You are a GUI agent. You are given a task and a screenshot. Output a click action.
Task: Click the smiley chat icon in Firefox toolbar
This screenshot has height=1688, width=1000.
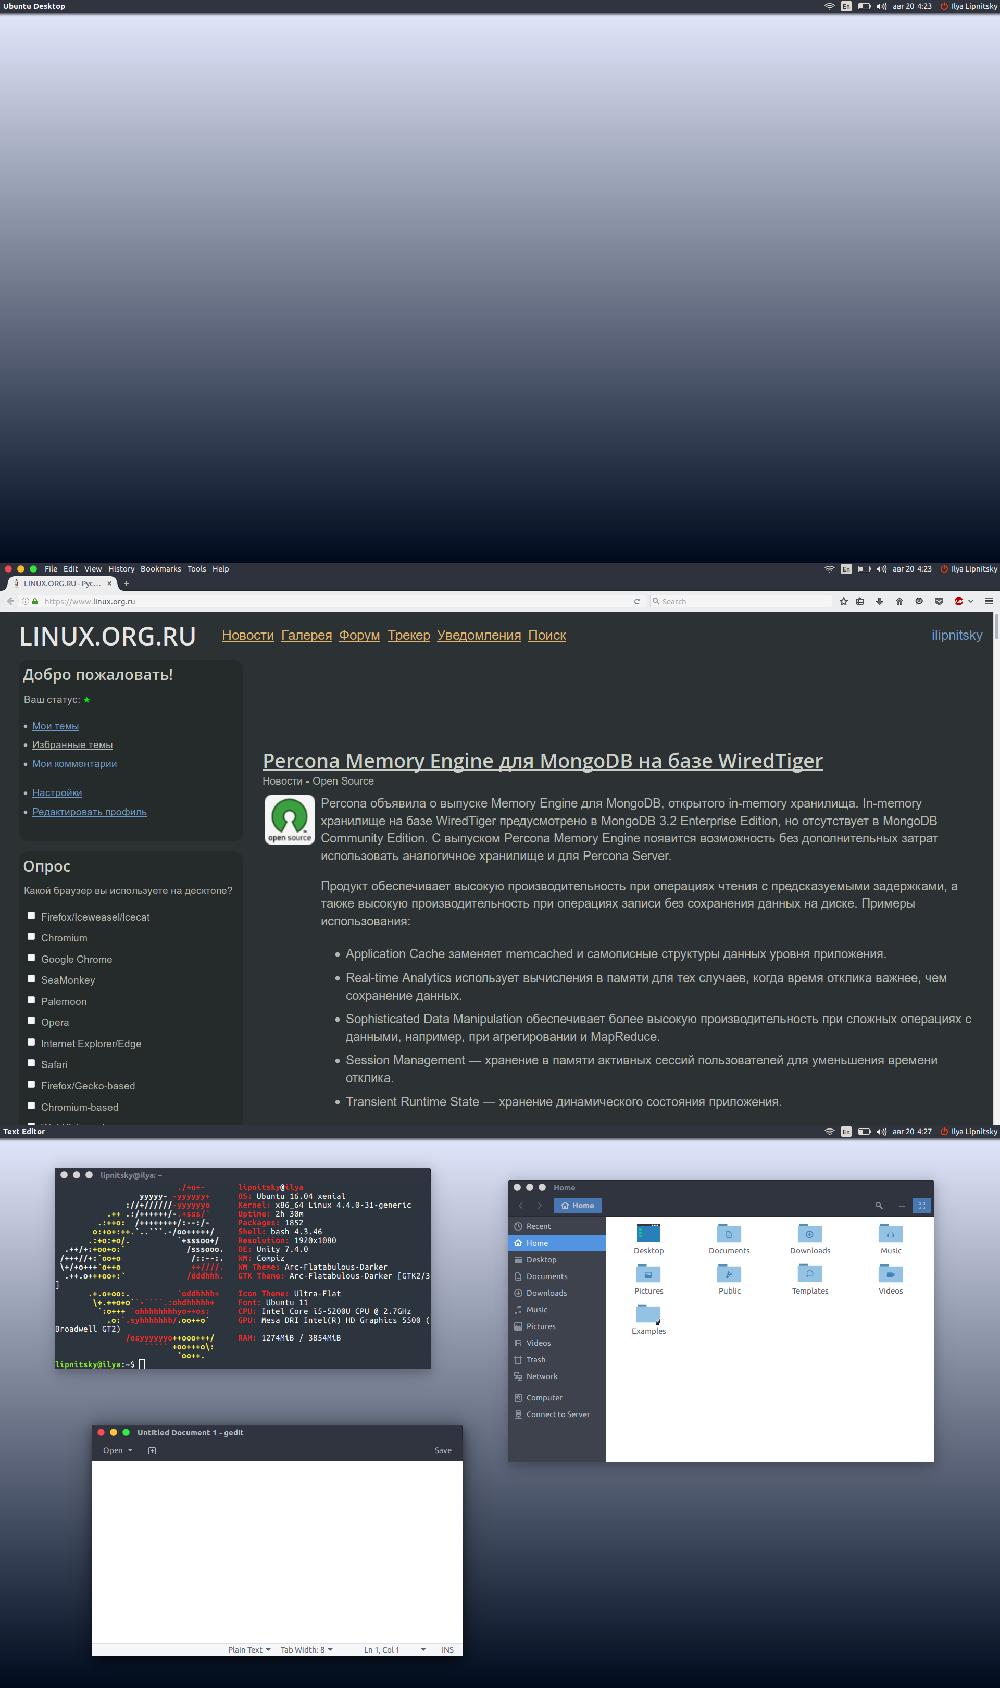[919, 601]
